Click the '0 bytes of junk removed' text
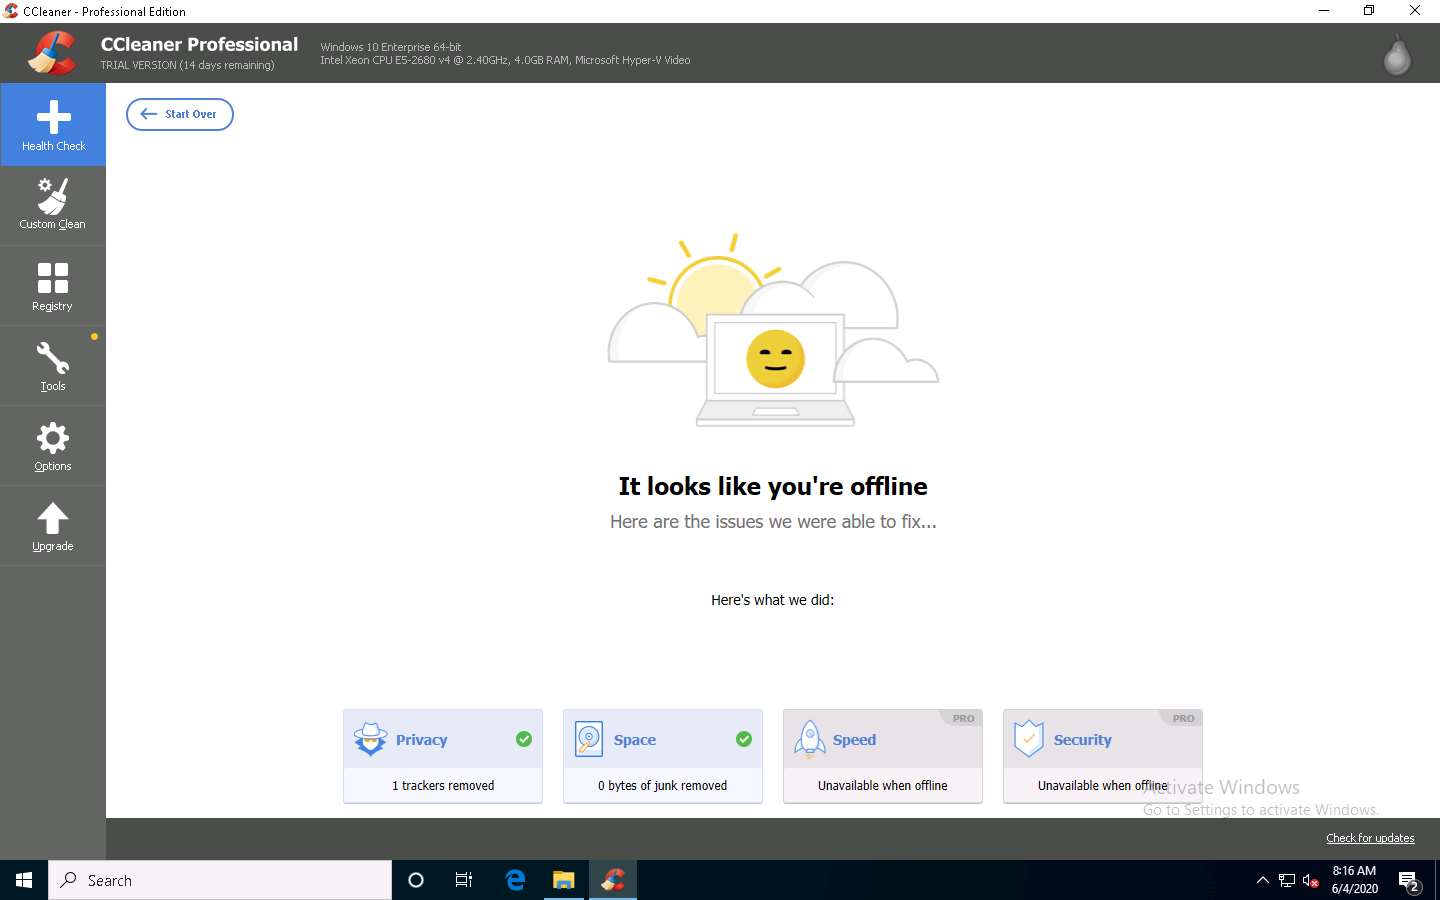1440x900 pixels. 663,786
